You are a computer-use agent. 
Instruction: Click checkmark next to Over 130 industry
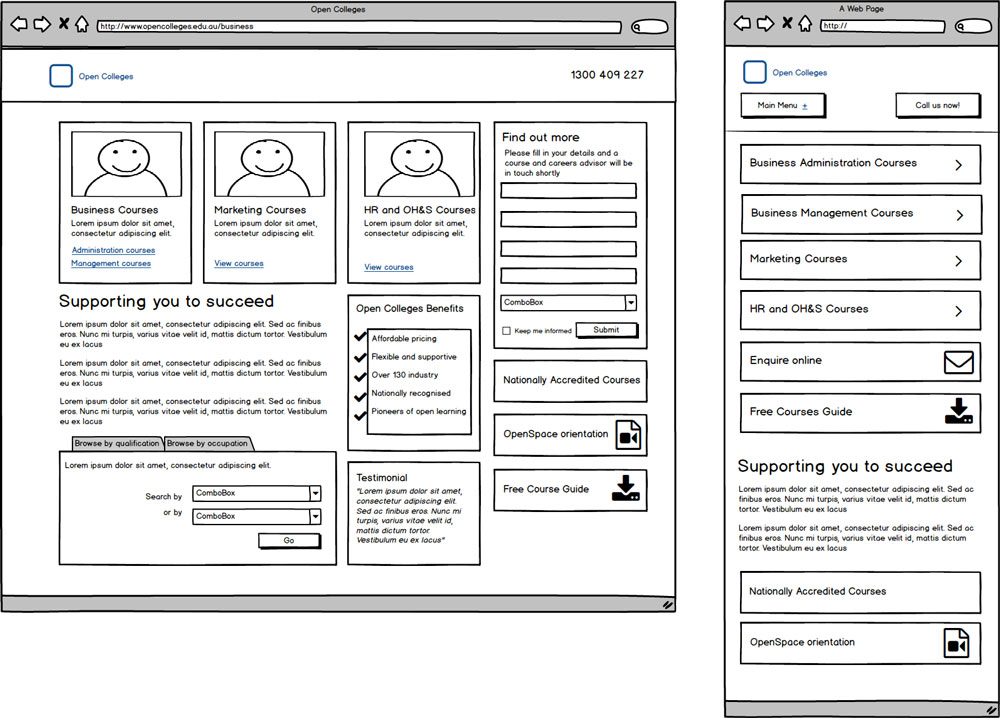click(360, 377)
